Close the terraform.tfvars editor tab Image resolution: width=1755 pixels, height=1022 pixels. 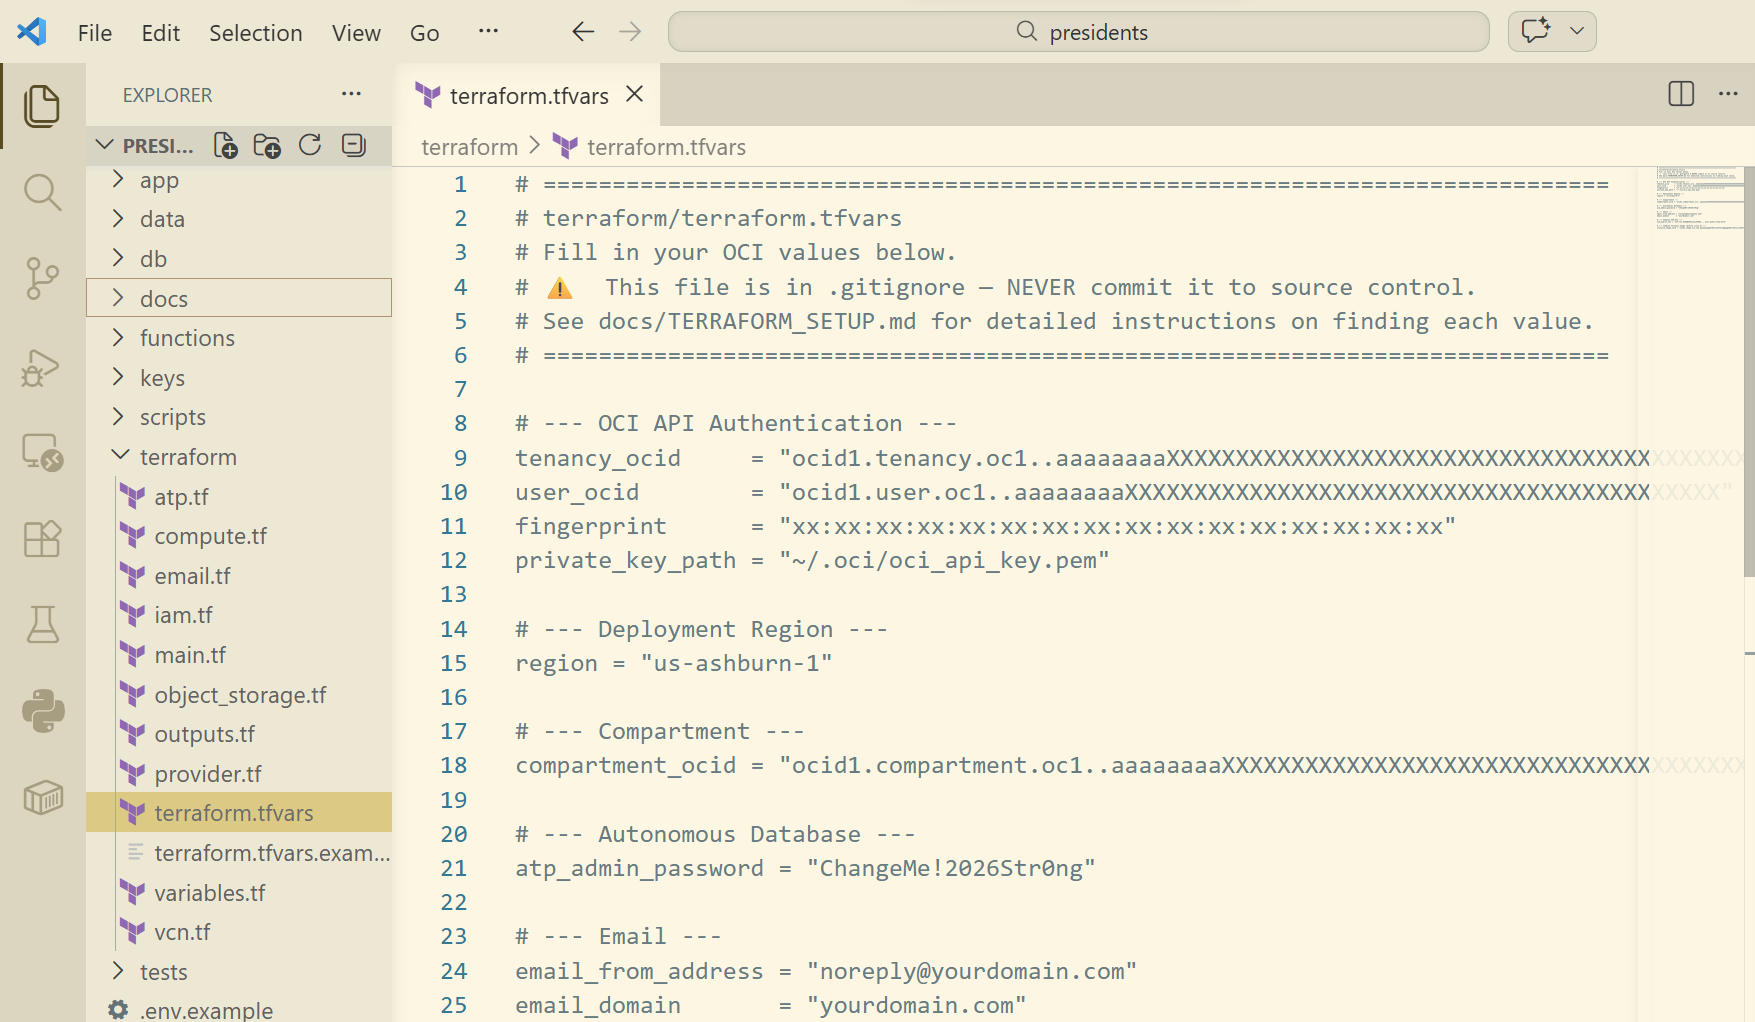click(x=634, y=94)
